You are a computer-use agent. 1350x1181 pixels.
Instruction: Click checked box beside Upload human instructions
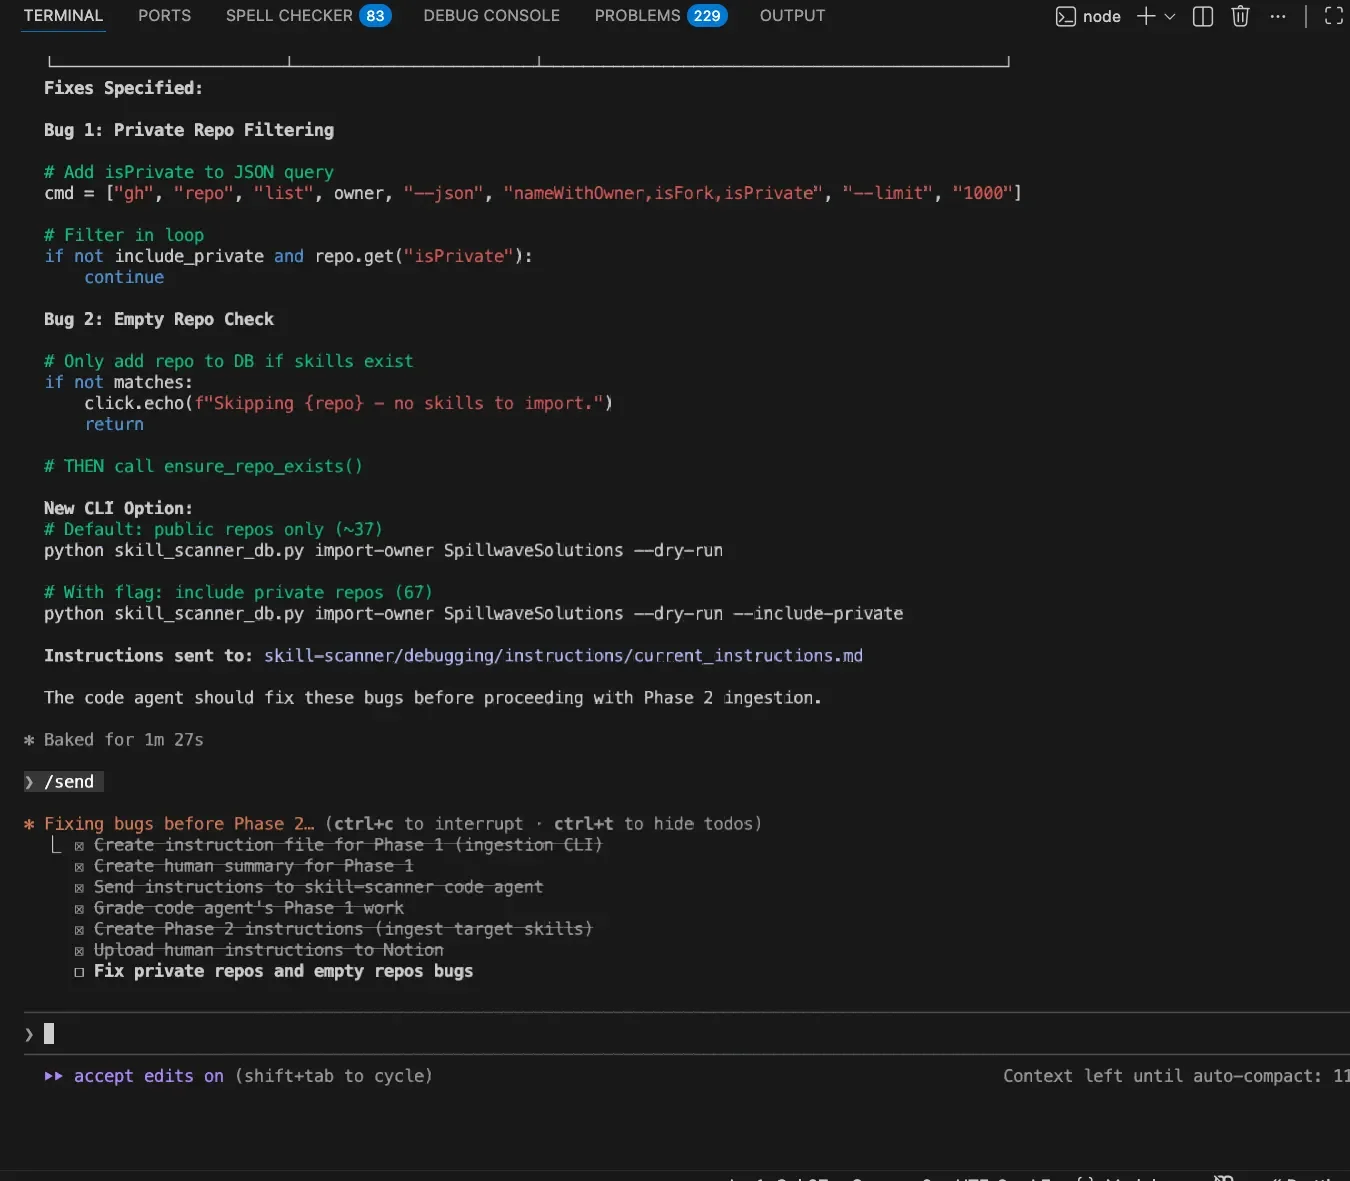pyautogui.click(x=79, y=951)
